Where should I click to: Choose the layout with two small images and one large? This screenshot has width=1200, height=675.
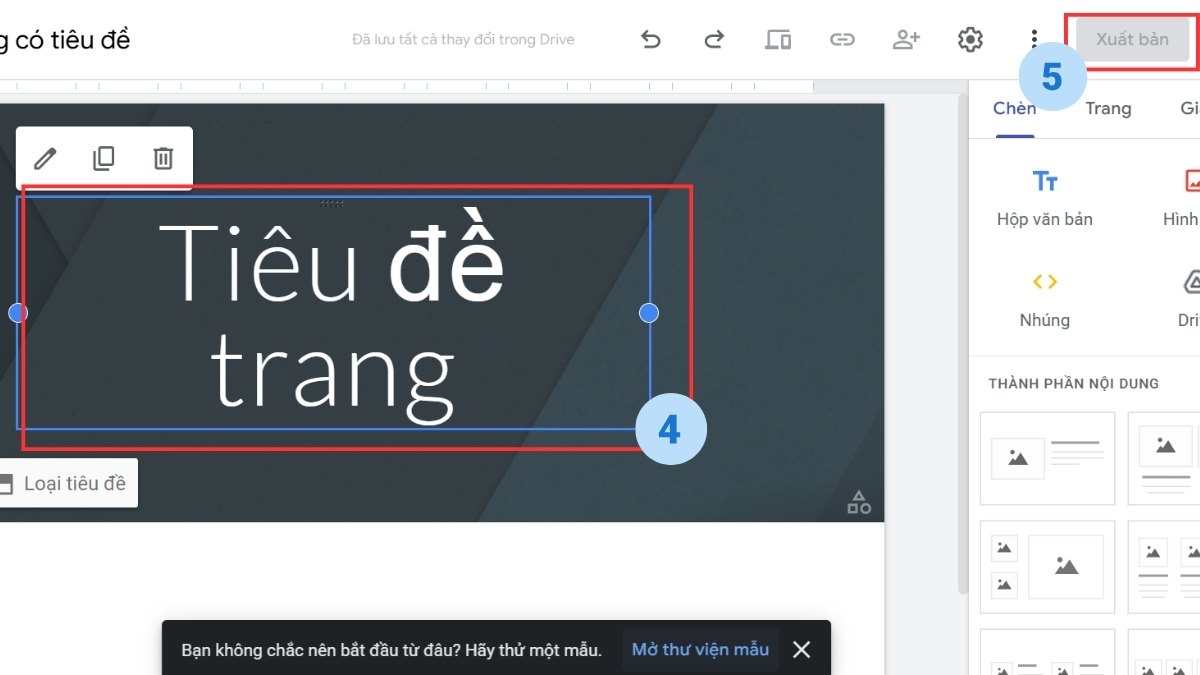click(x=1047, y=567)
